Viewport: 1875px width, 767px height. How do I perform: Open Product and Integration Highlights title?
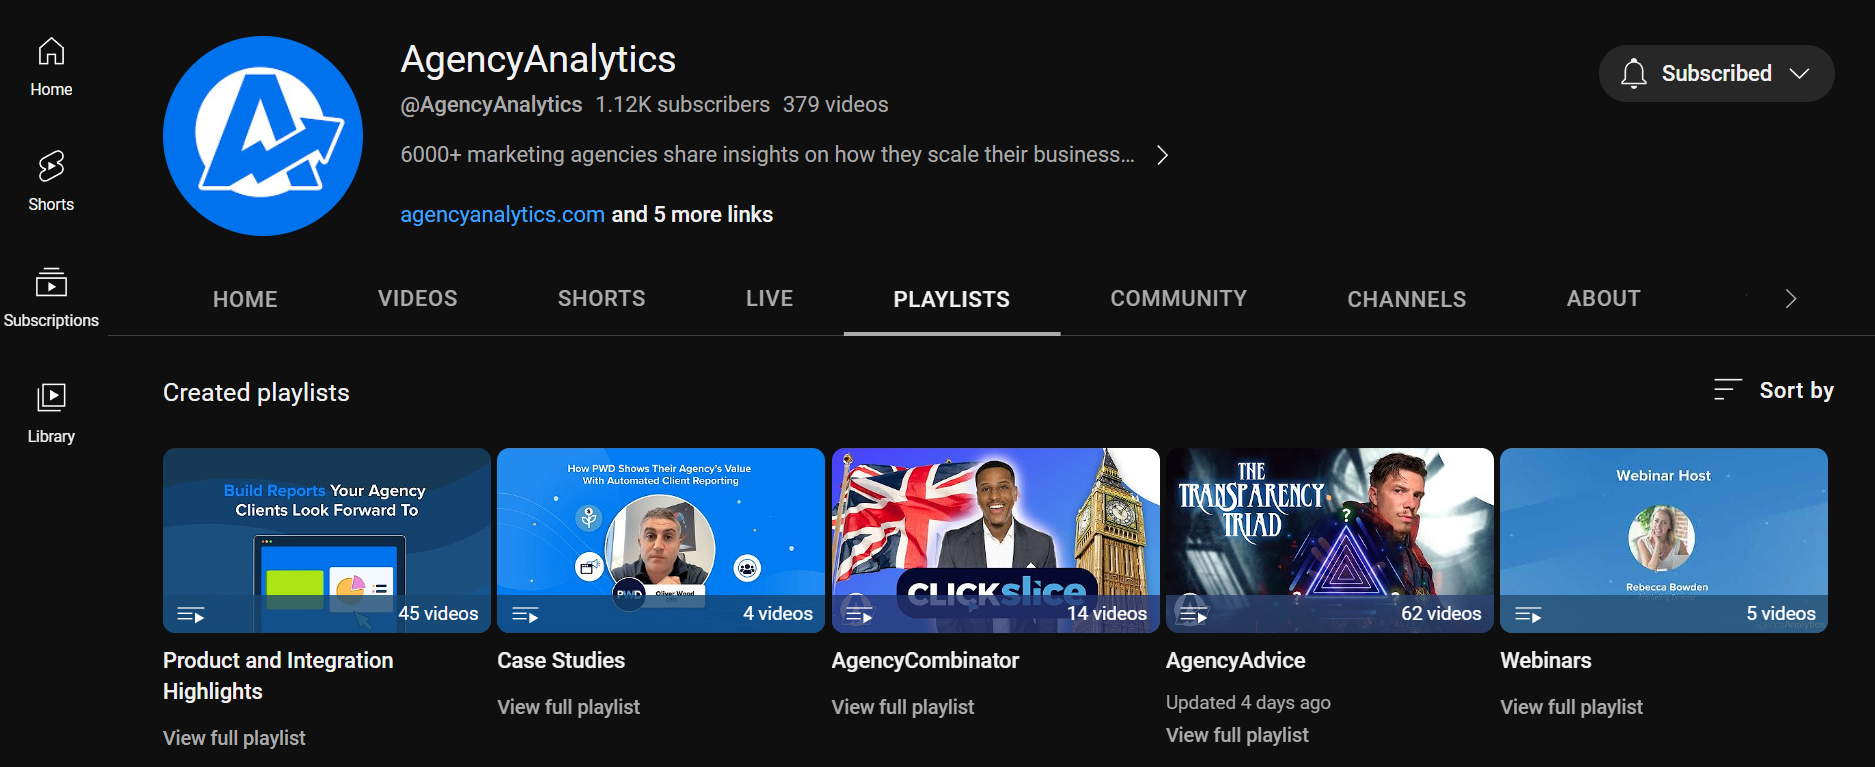pos(278,676)
